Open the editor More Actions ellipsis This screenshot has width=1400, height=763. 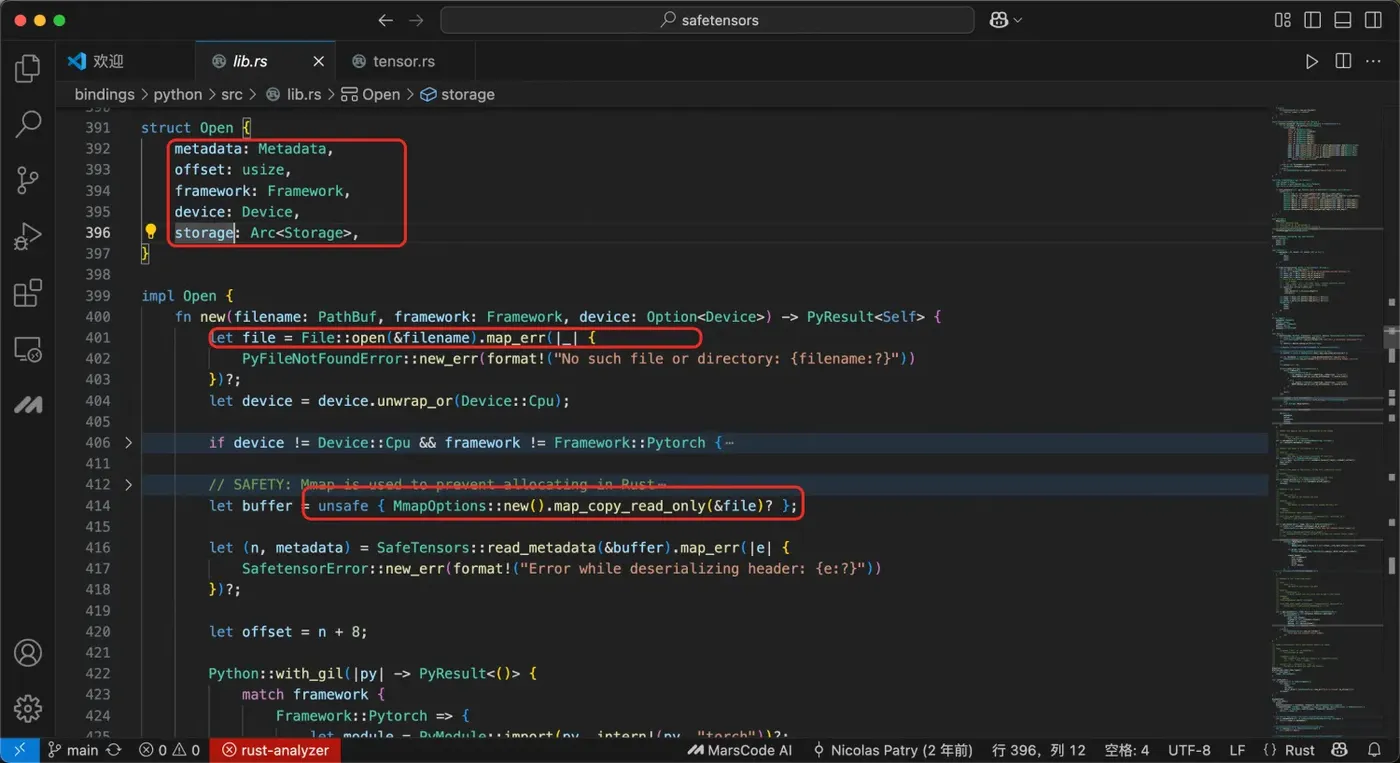click(x=1374, y=61)
